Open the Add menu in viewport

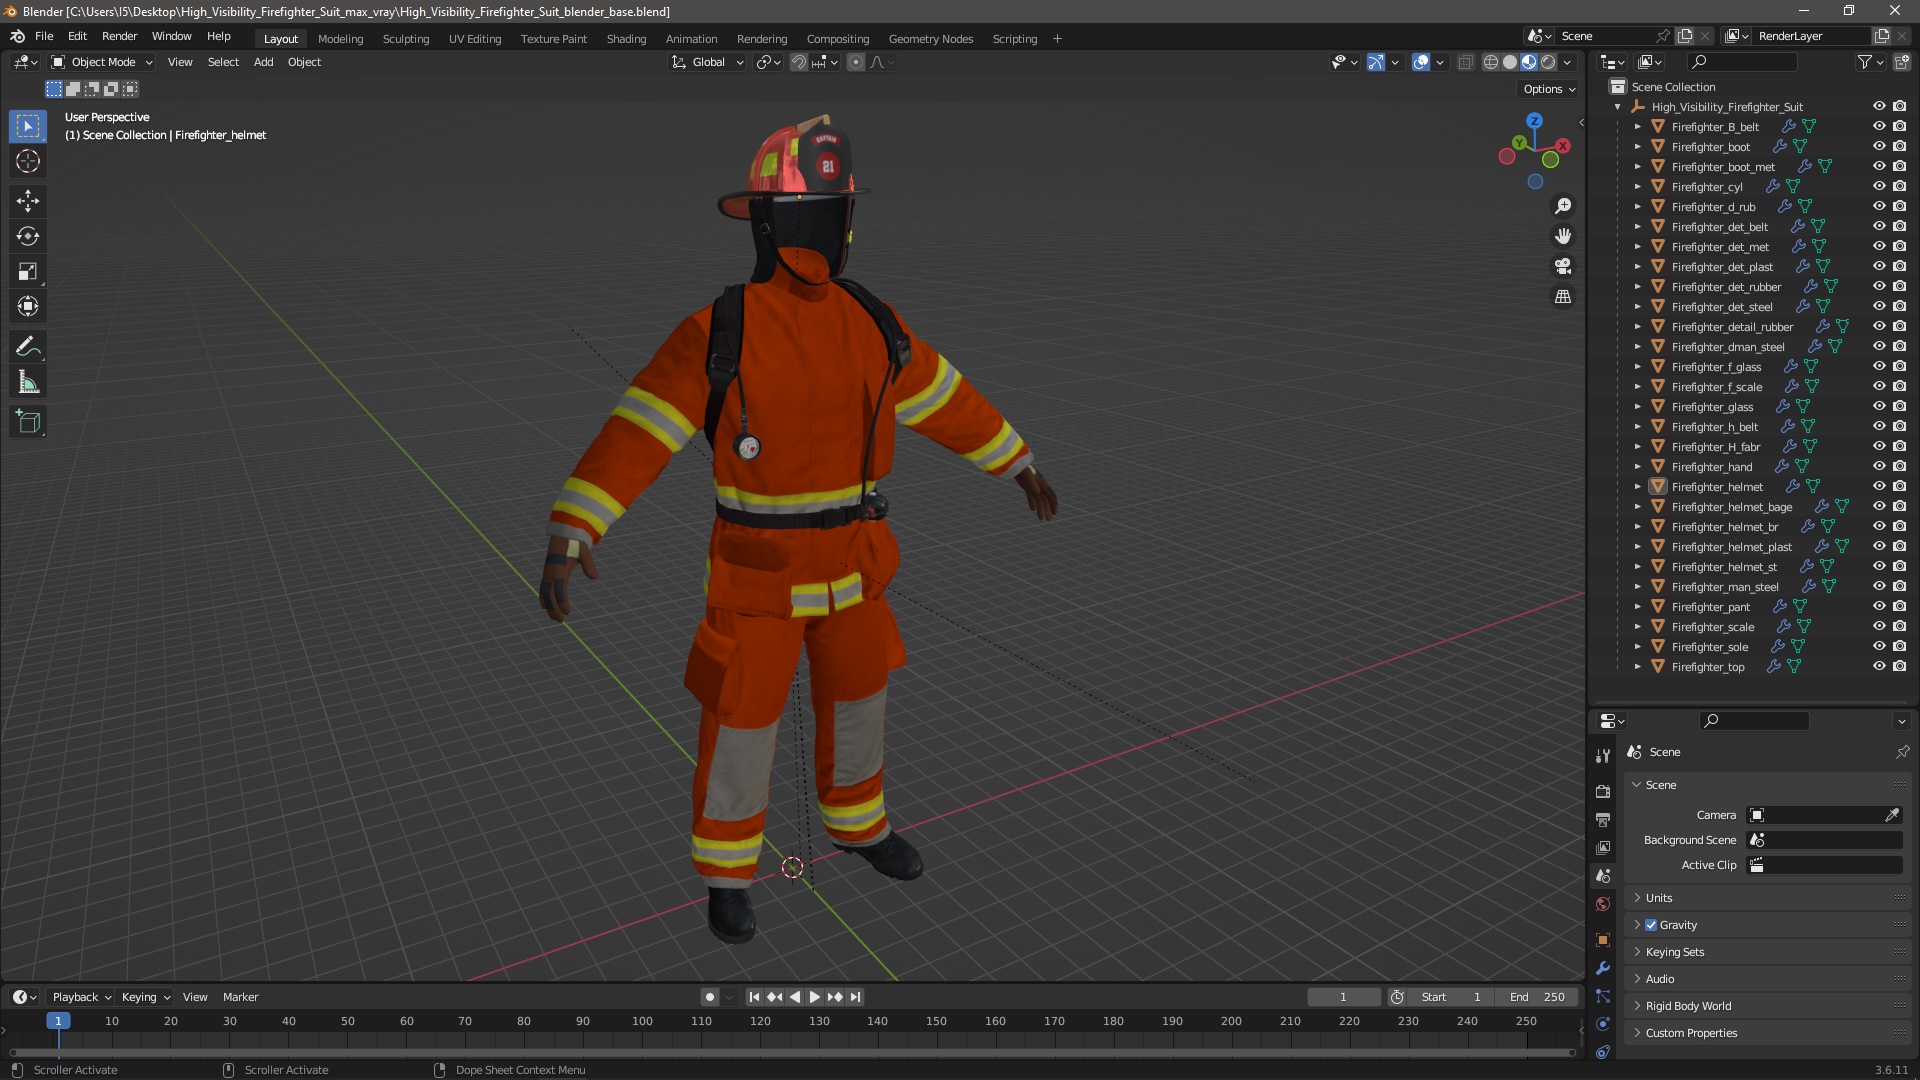tap(263, 62)
